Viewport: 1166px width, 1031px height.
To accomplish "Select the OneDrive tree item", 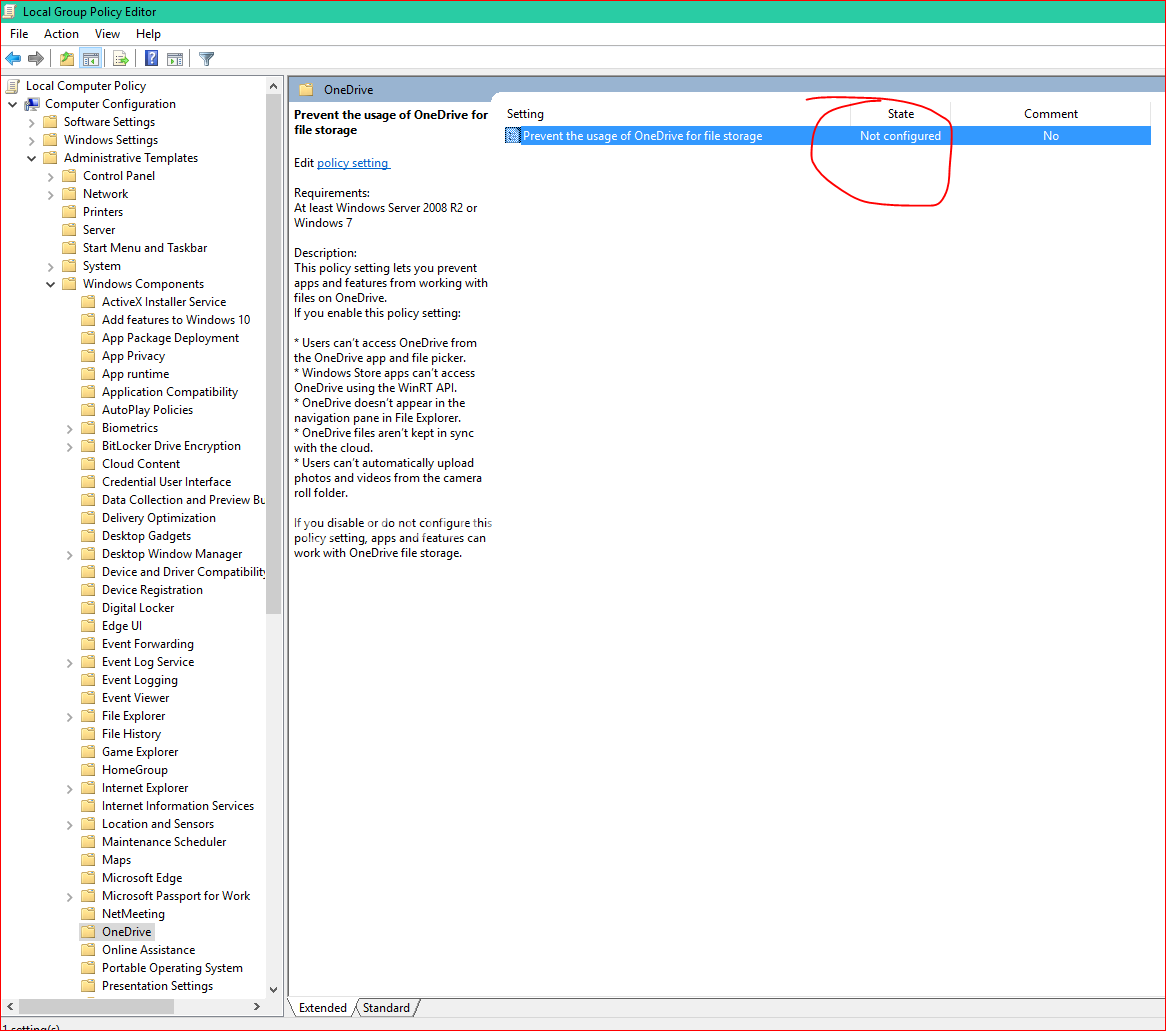I will (126, 932).
